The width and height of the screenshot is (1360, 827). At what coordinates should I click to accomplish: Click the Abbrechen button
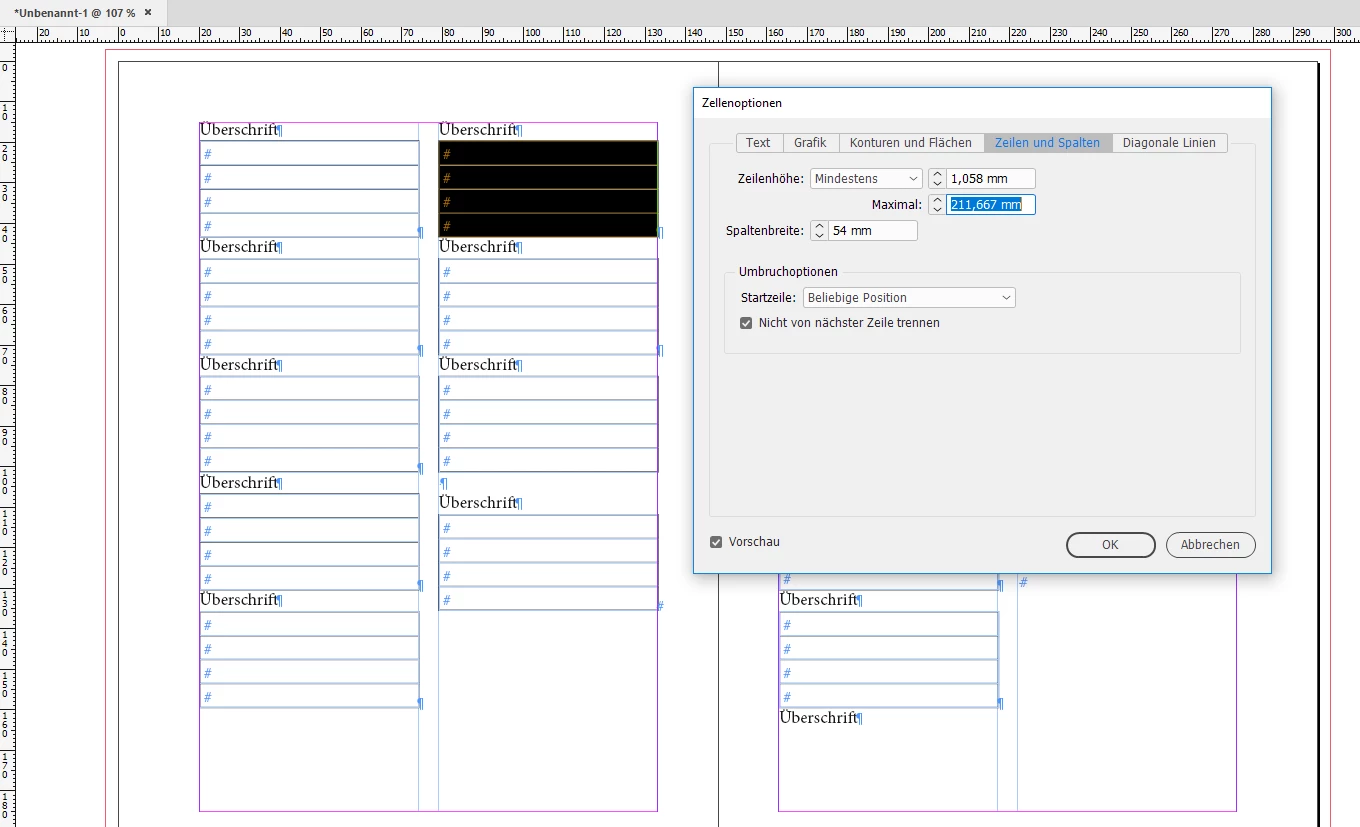point(1210,545)
